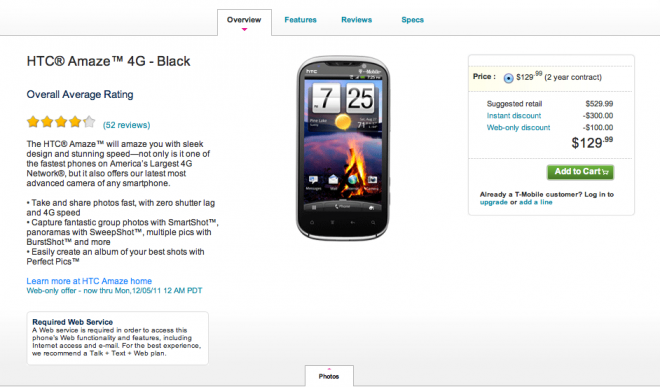Expand the Photos tab at the bottom
Viewport: 660px width, 387px height.
pyautogui.click(x=329, y=376)
